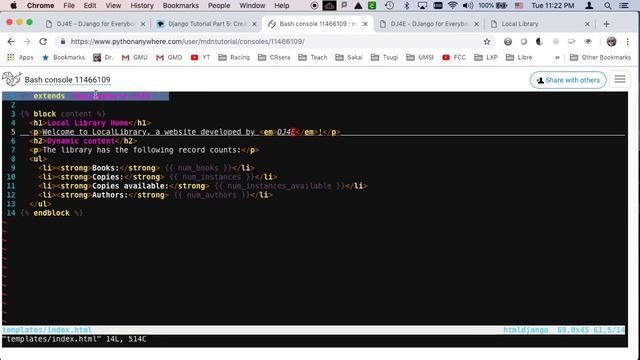Image resolution: width=640 pixels, height=360 pixels.
Task: Close the Bash console 11466109 tab
Action: pos(365,24)
